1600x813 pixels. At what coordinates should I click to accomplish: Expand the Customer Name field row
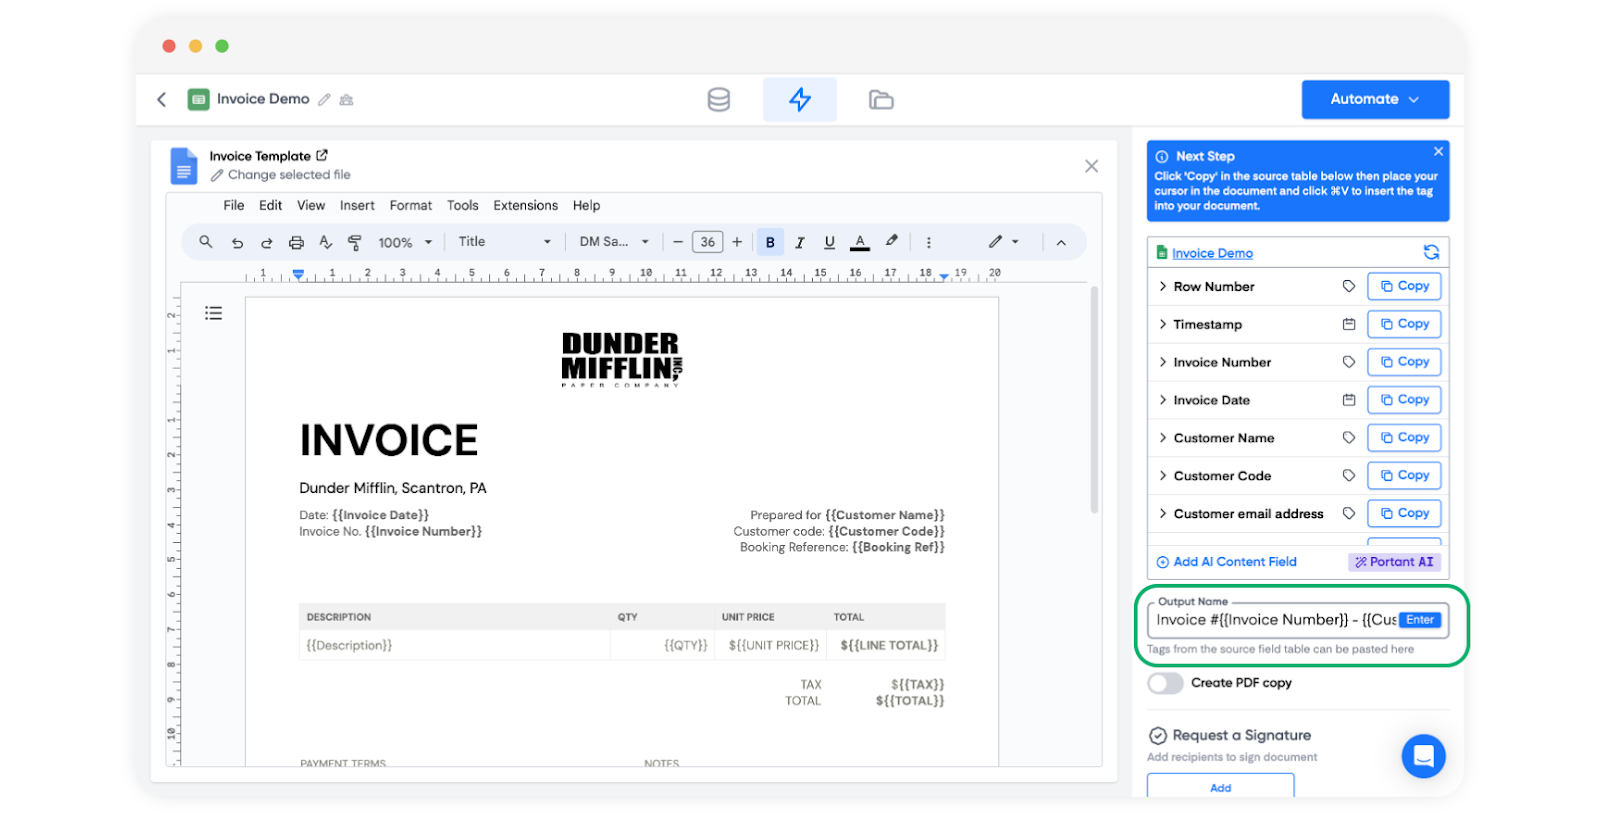point(1162,438)
